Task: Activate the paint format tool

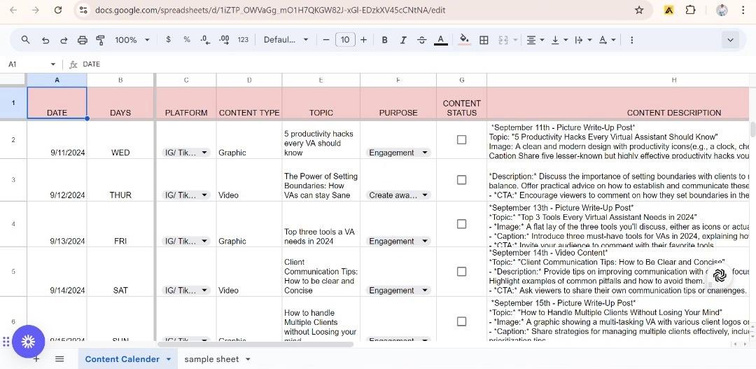Action: 100,40
